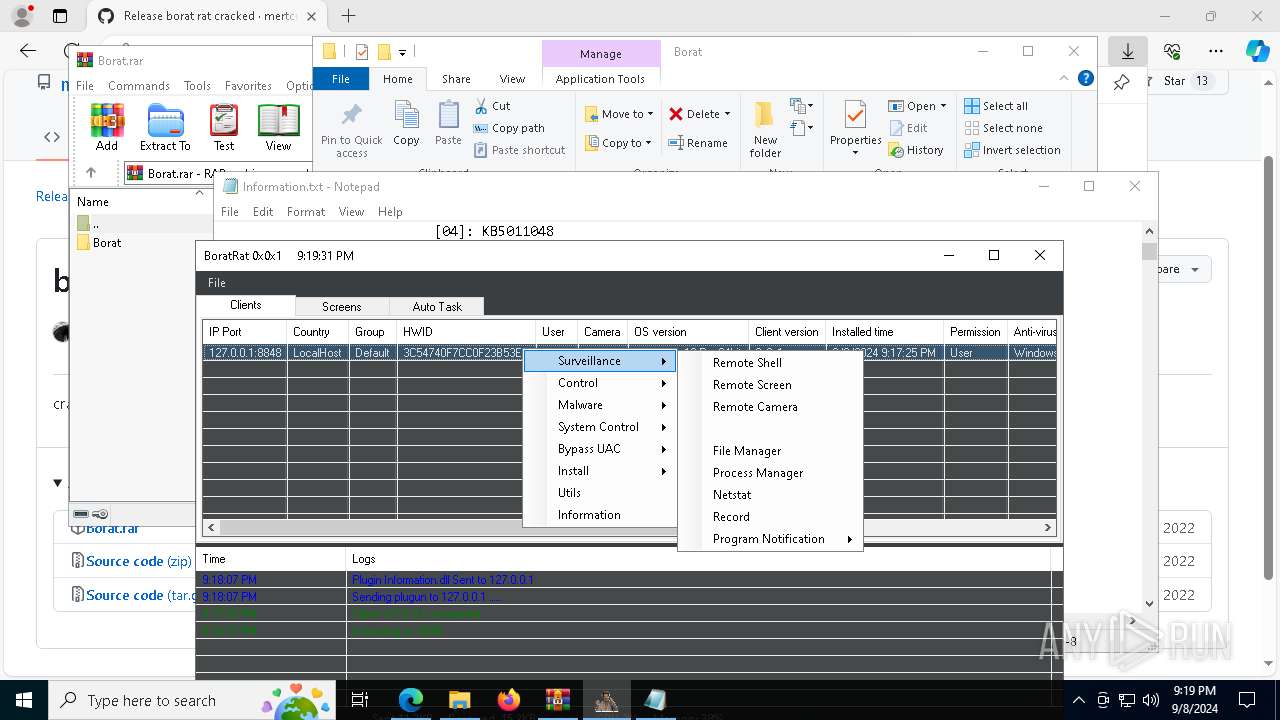
Task: Collapse the Explorer ribbon chevron
Action: pyautogui.click(x=1064, y=78)
